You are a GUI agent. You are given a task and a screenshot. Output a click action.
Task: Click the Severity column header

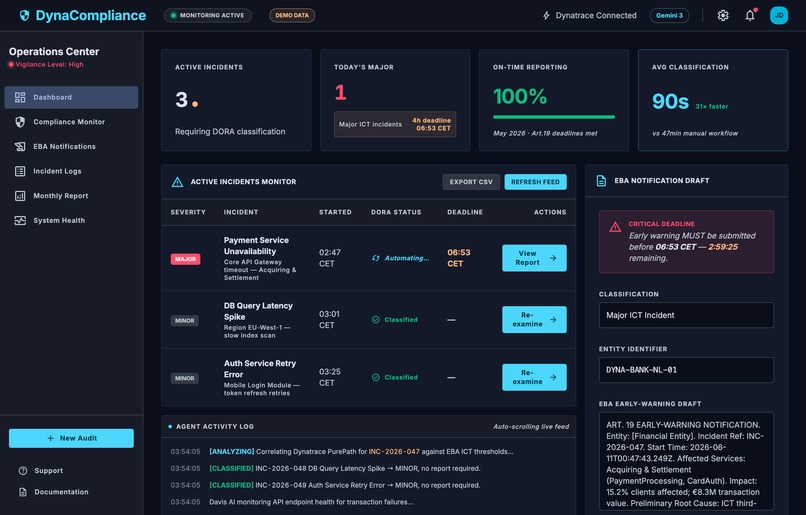188,212
